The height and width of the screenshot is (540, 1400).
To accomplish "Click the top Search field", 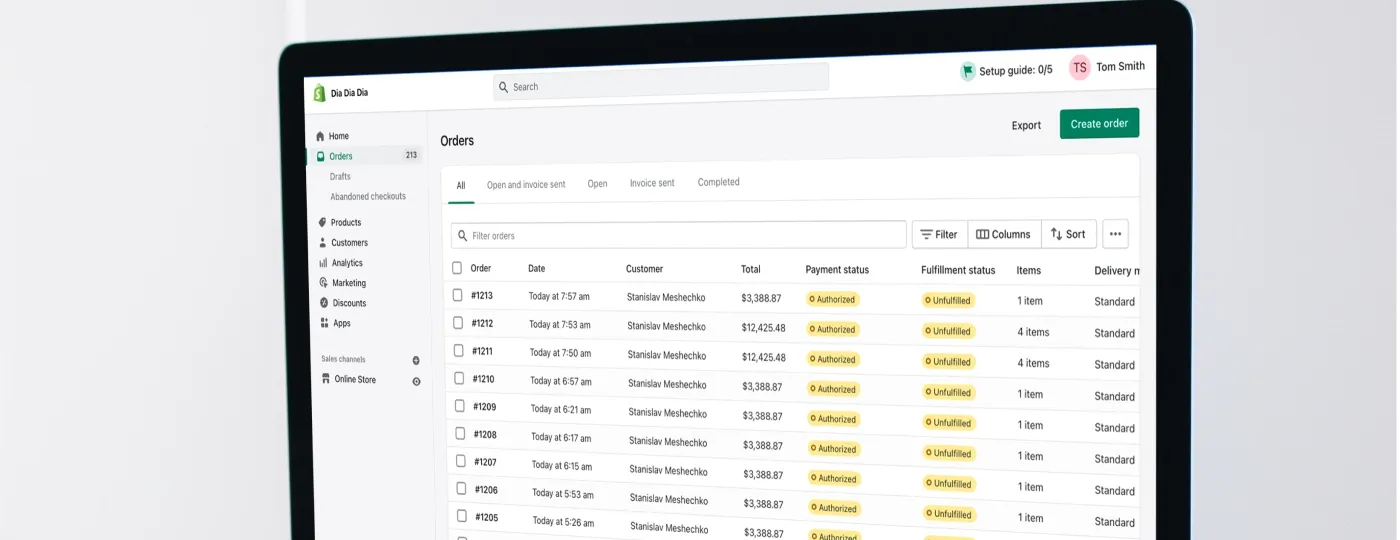I will click(x=661, y=83).
